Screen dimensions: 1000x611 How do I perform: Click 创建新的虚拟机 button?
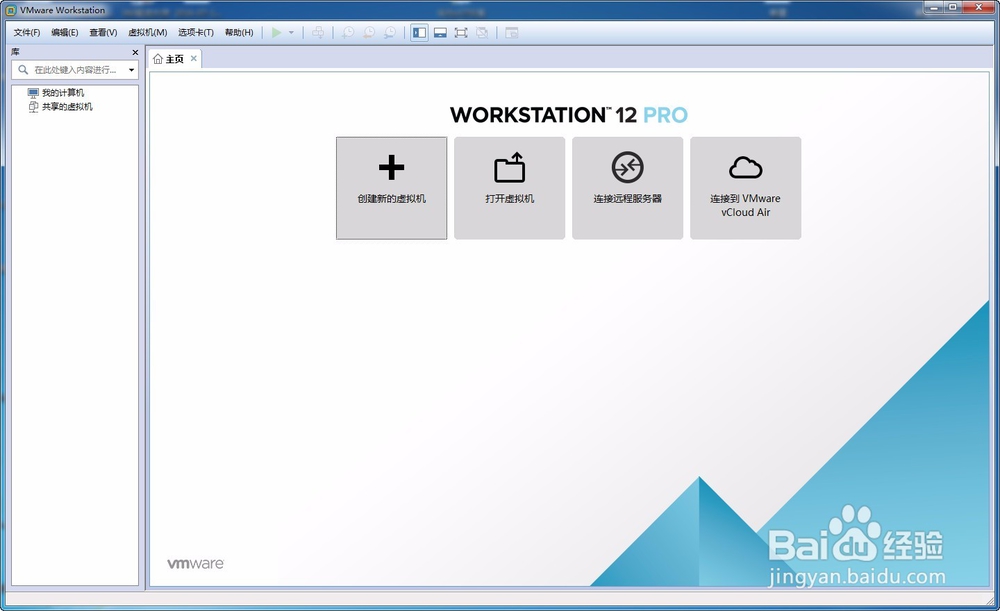[392, 188]
